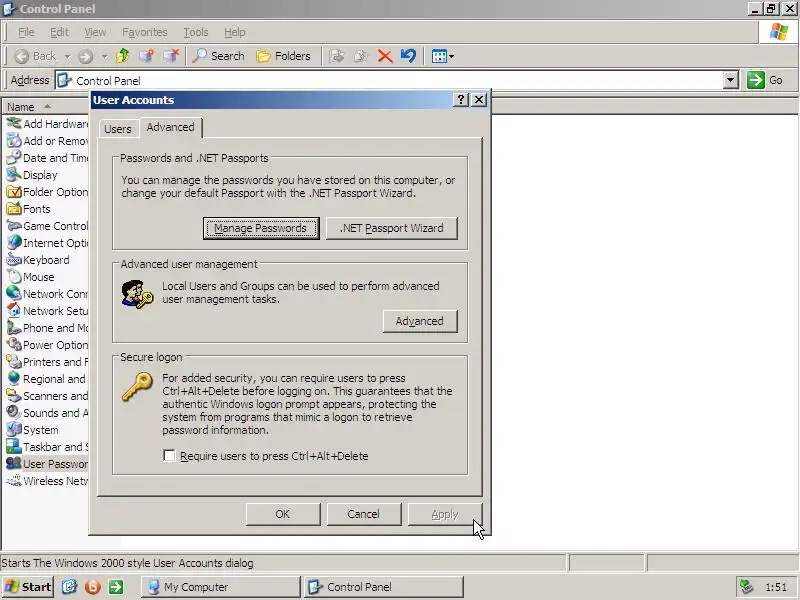
Task: Click the dialog help question mark button
Action: [461, 99]
